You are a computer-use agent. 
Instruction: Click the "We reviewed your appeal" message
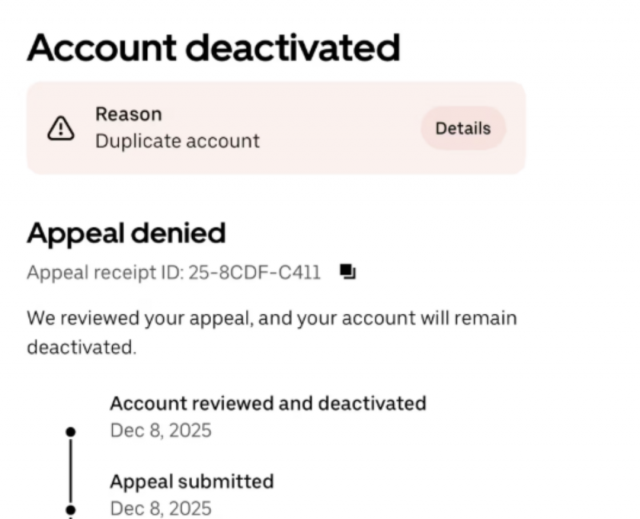pyautogui.click(x=271, y=319)
